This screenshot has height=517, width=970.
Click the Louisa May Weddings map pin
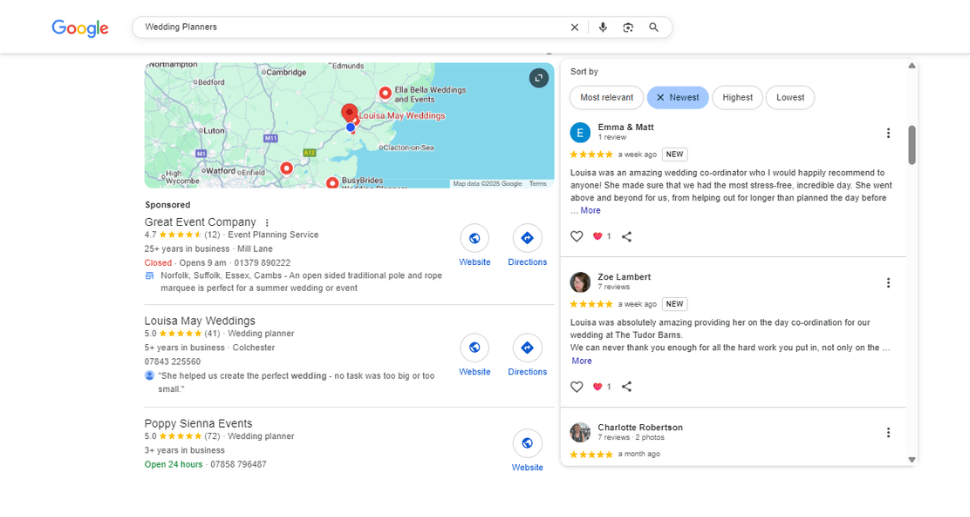tap(350, 113)
